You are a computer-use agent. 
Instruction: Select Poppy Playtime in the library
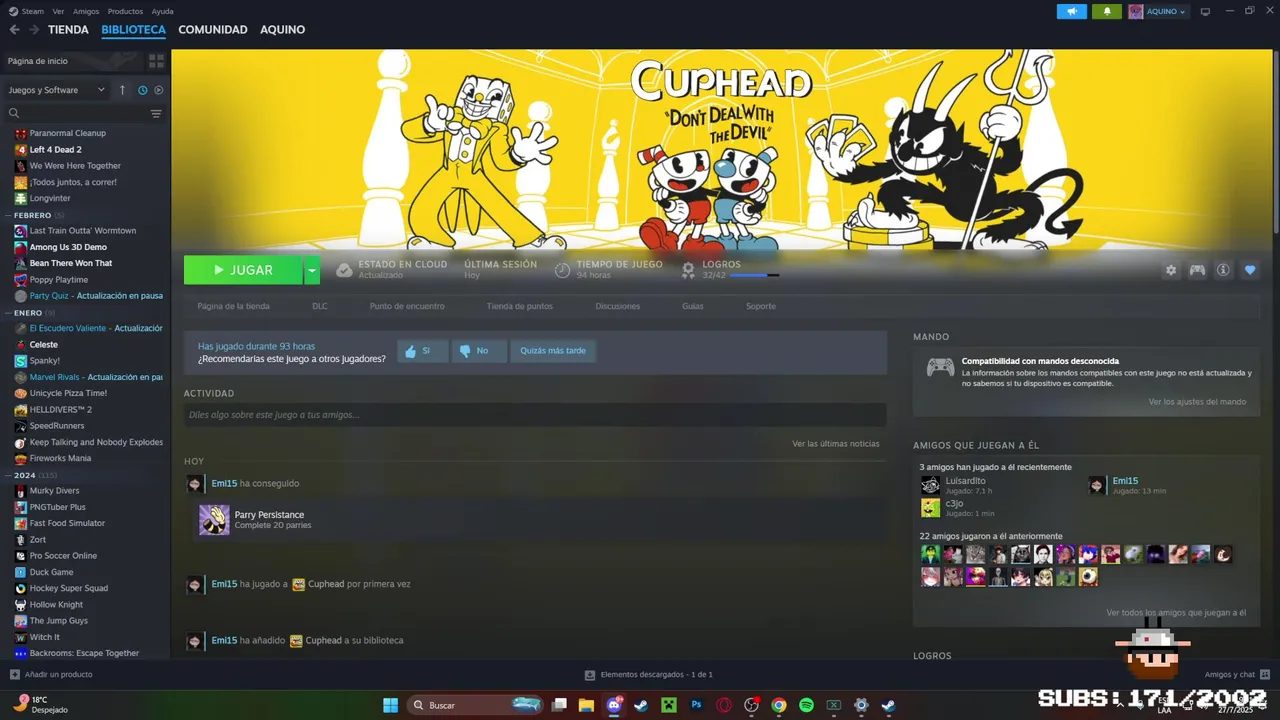point(59,280)
